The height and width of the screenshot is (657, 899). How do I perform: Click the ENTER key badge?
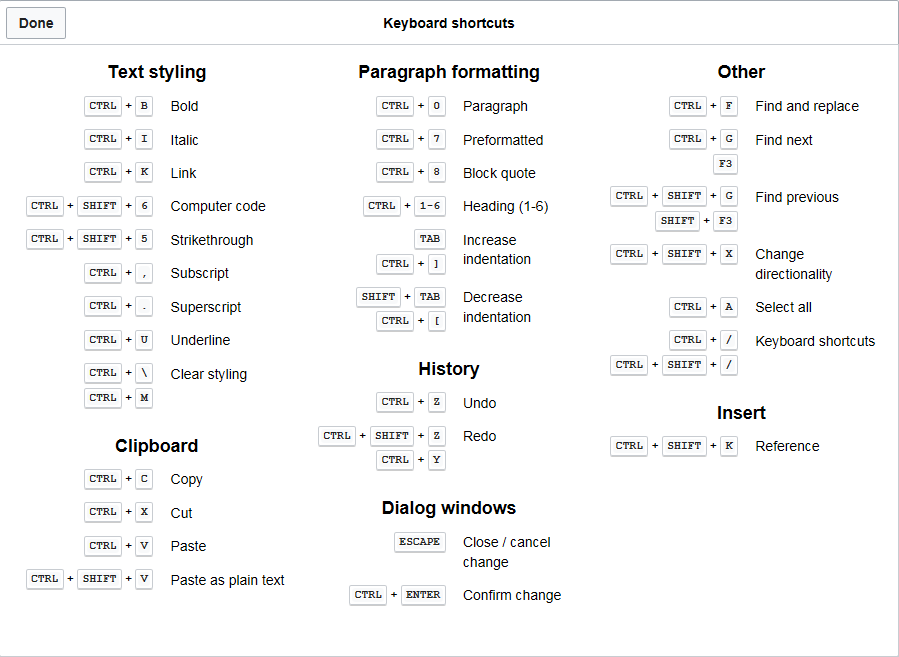coord(423,595)
